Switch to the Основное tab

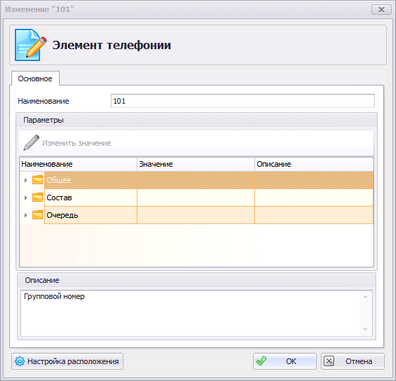(35, 79)
